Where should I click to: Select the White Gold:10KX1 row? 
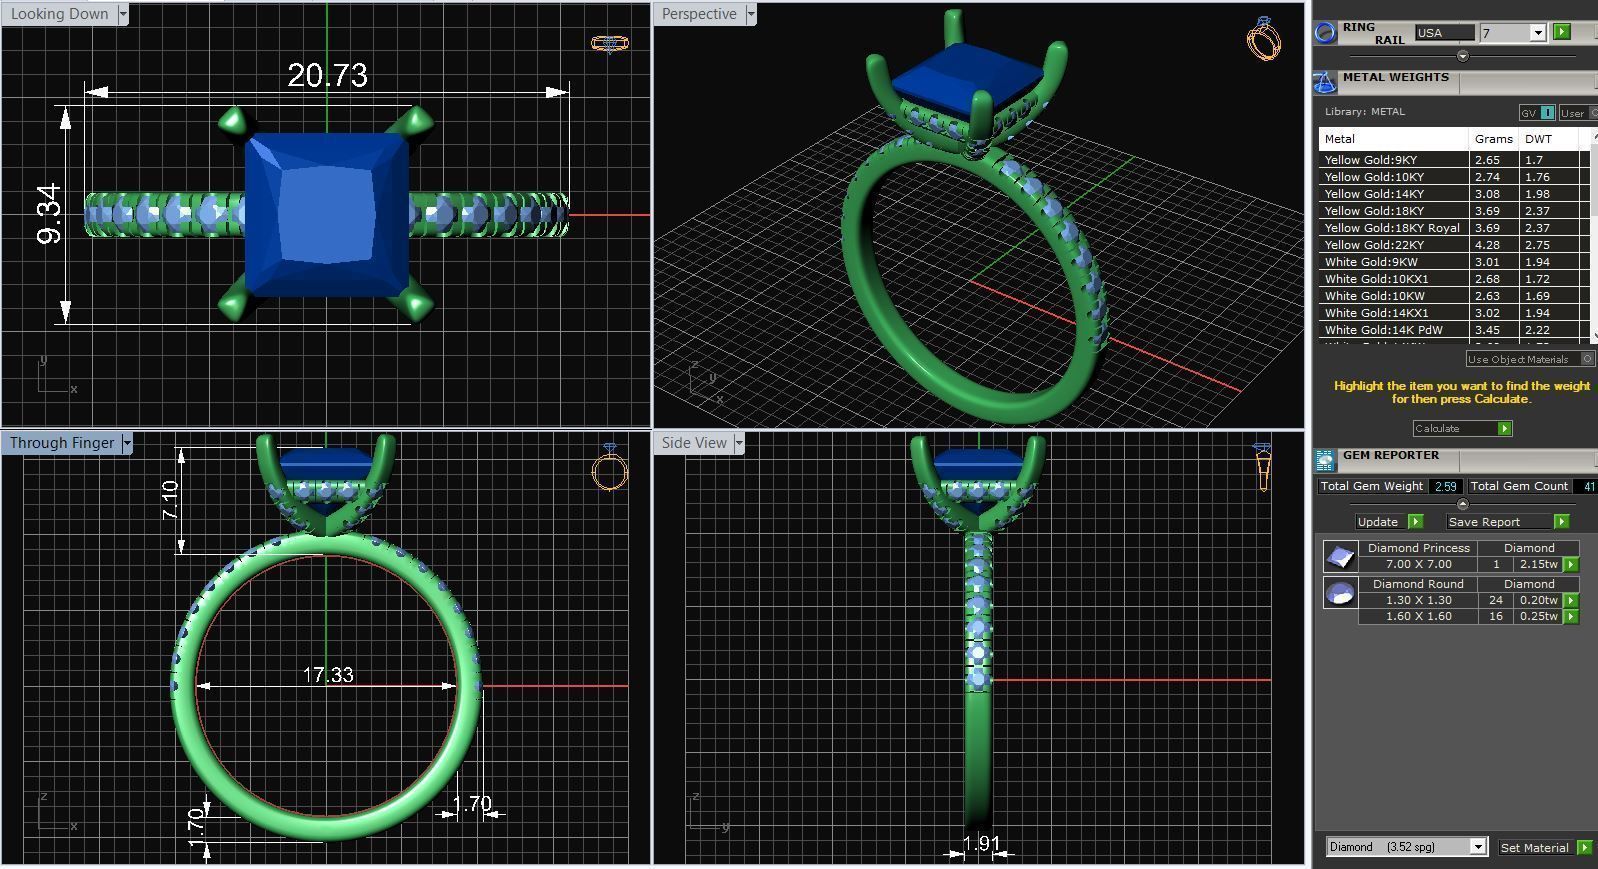point(1454,279)
